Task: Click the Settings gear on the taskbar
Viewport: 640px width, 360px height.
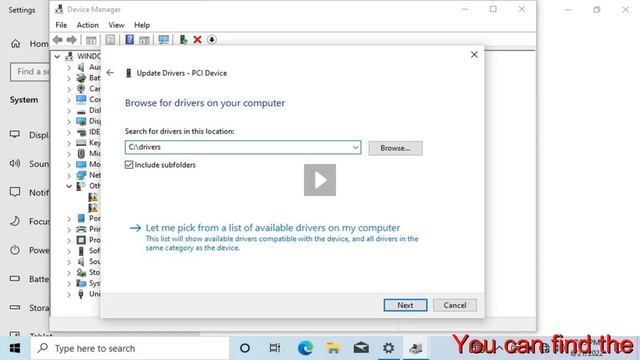Action: pos(389,348)
